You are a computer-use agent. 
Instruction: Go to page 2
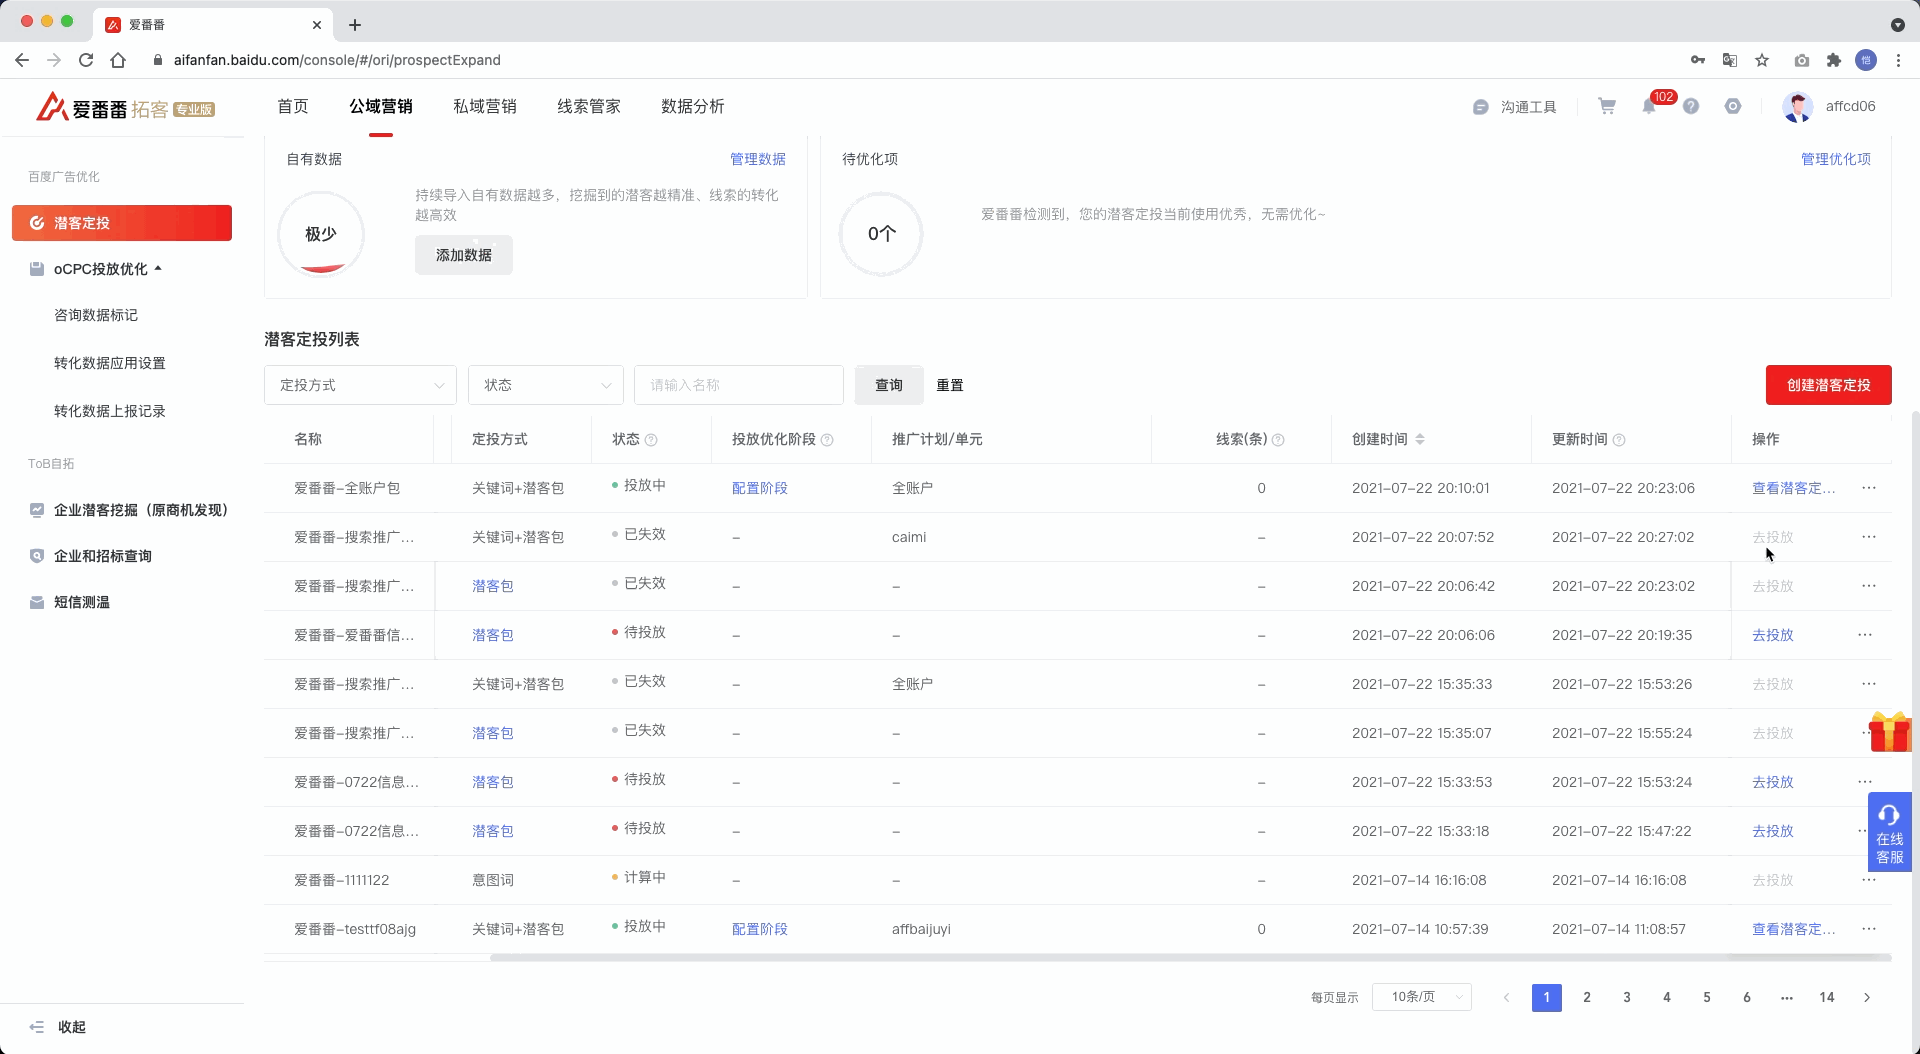pos(1587,997)
